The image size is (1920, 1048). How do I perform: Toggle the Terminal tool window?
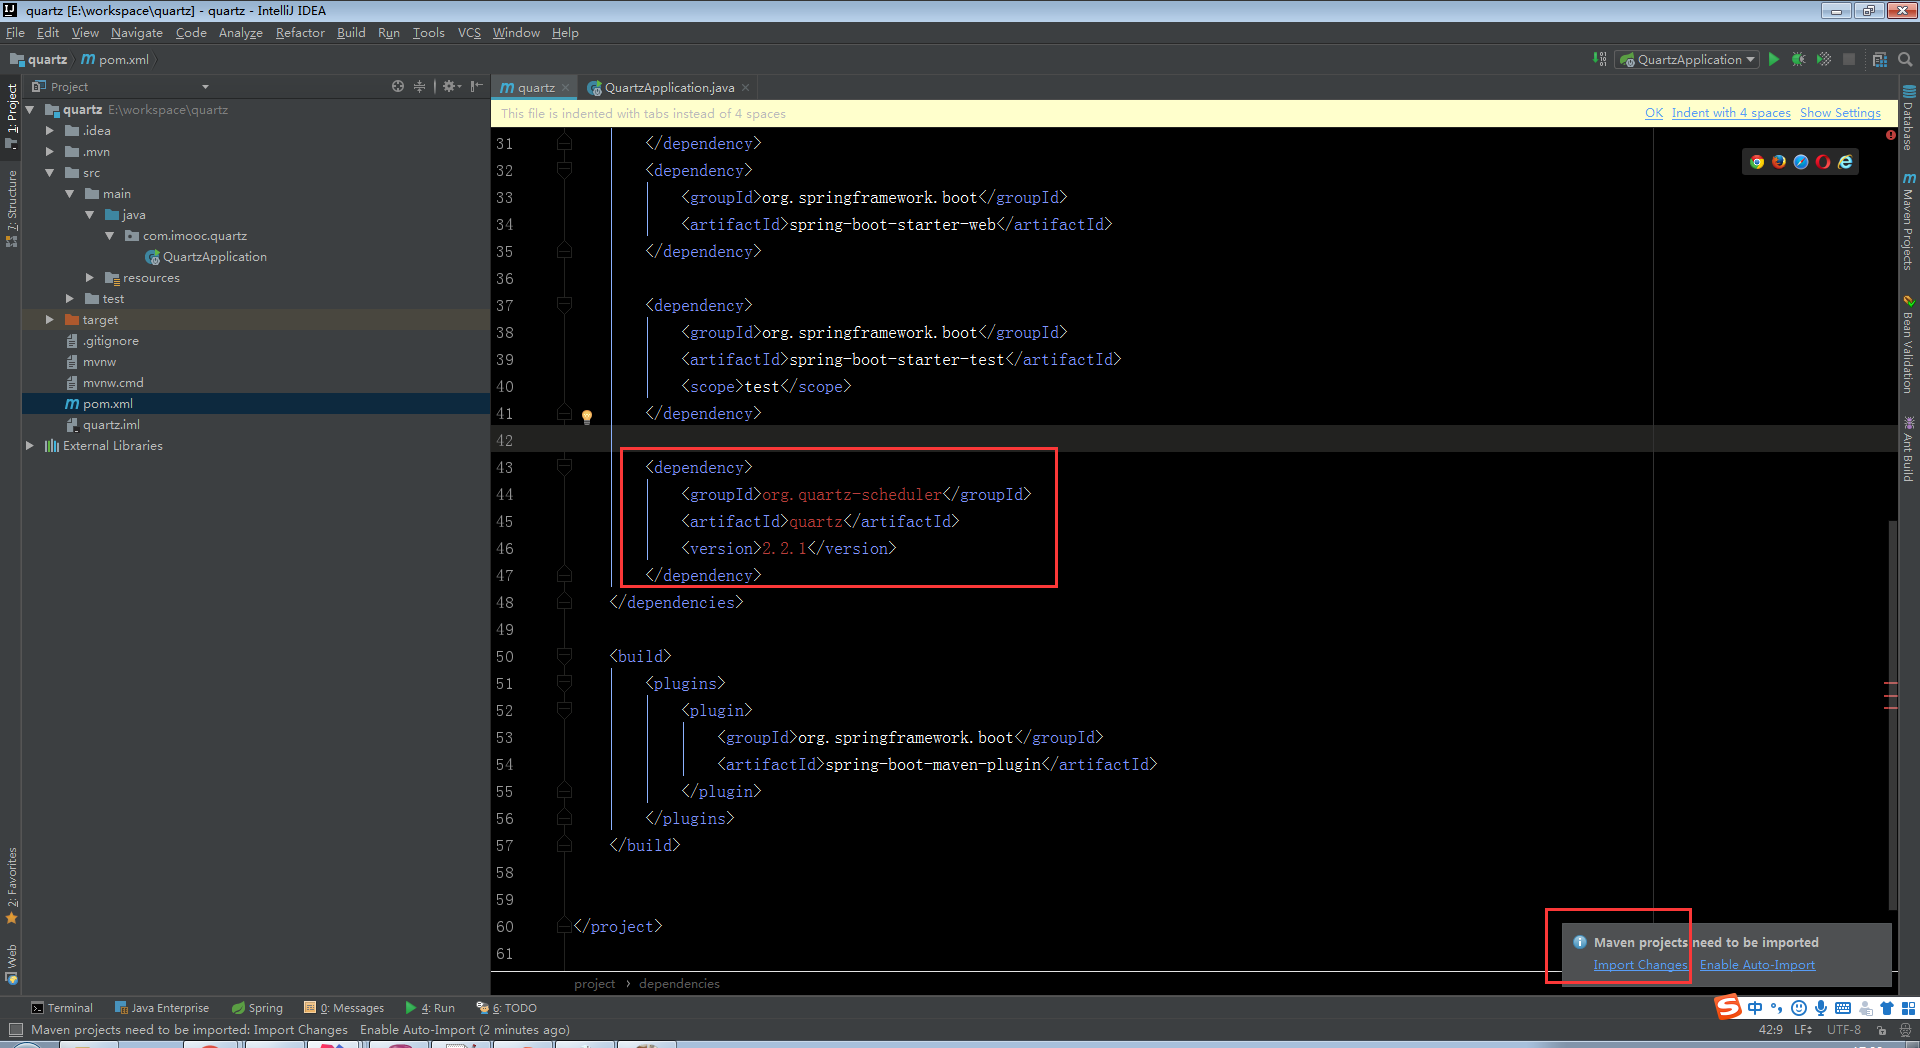(61, 1008)
